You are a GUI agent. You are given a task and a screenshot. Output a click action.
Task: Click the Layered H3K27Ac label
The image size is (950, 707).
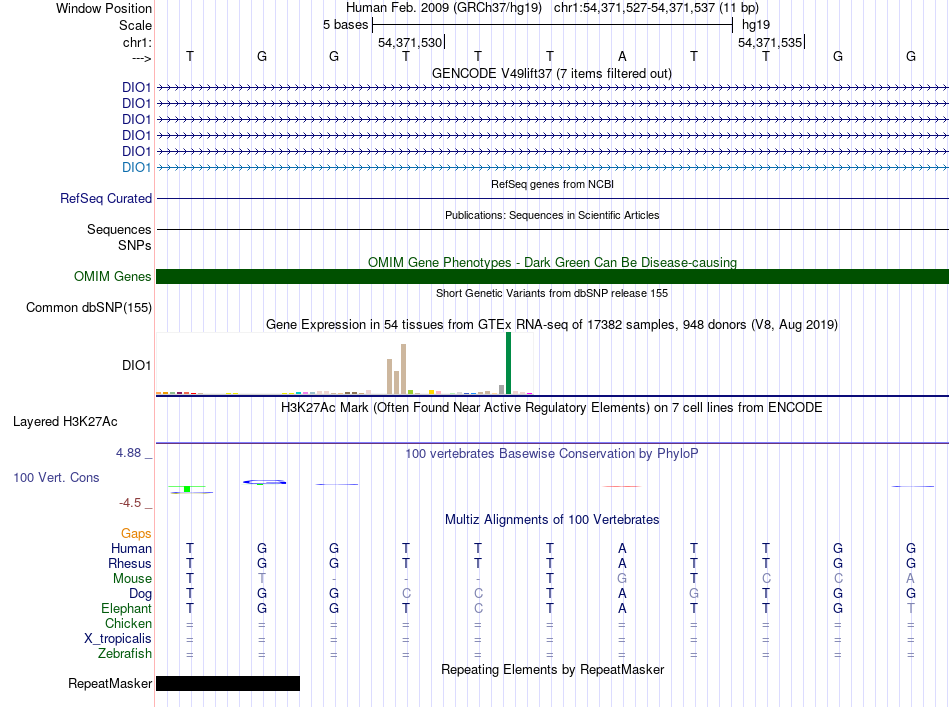[x=65, y=422]
